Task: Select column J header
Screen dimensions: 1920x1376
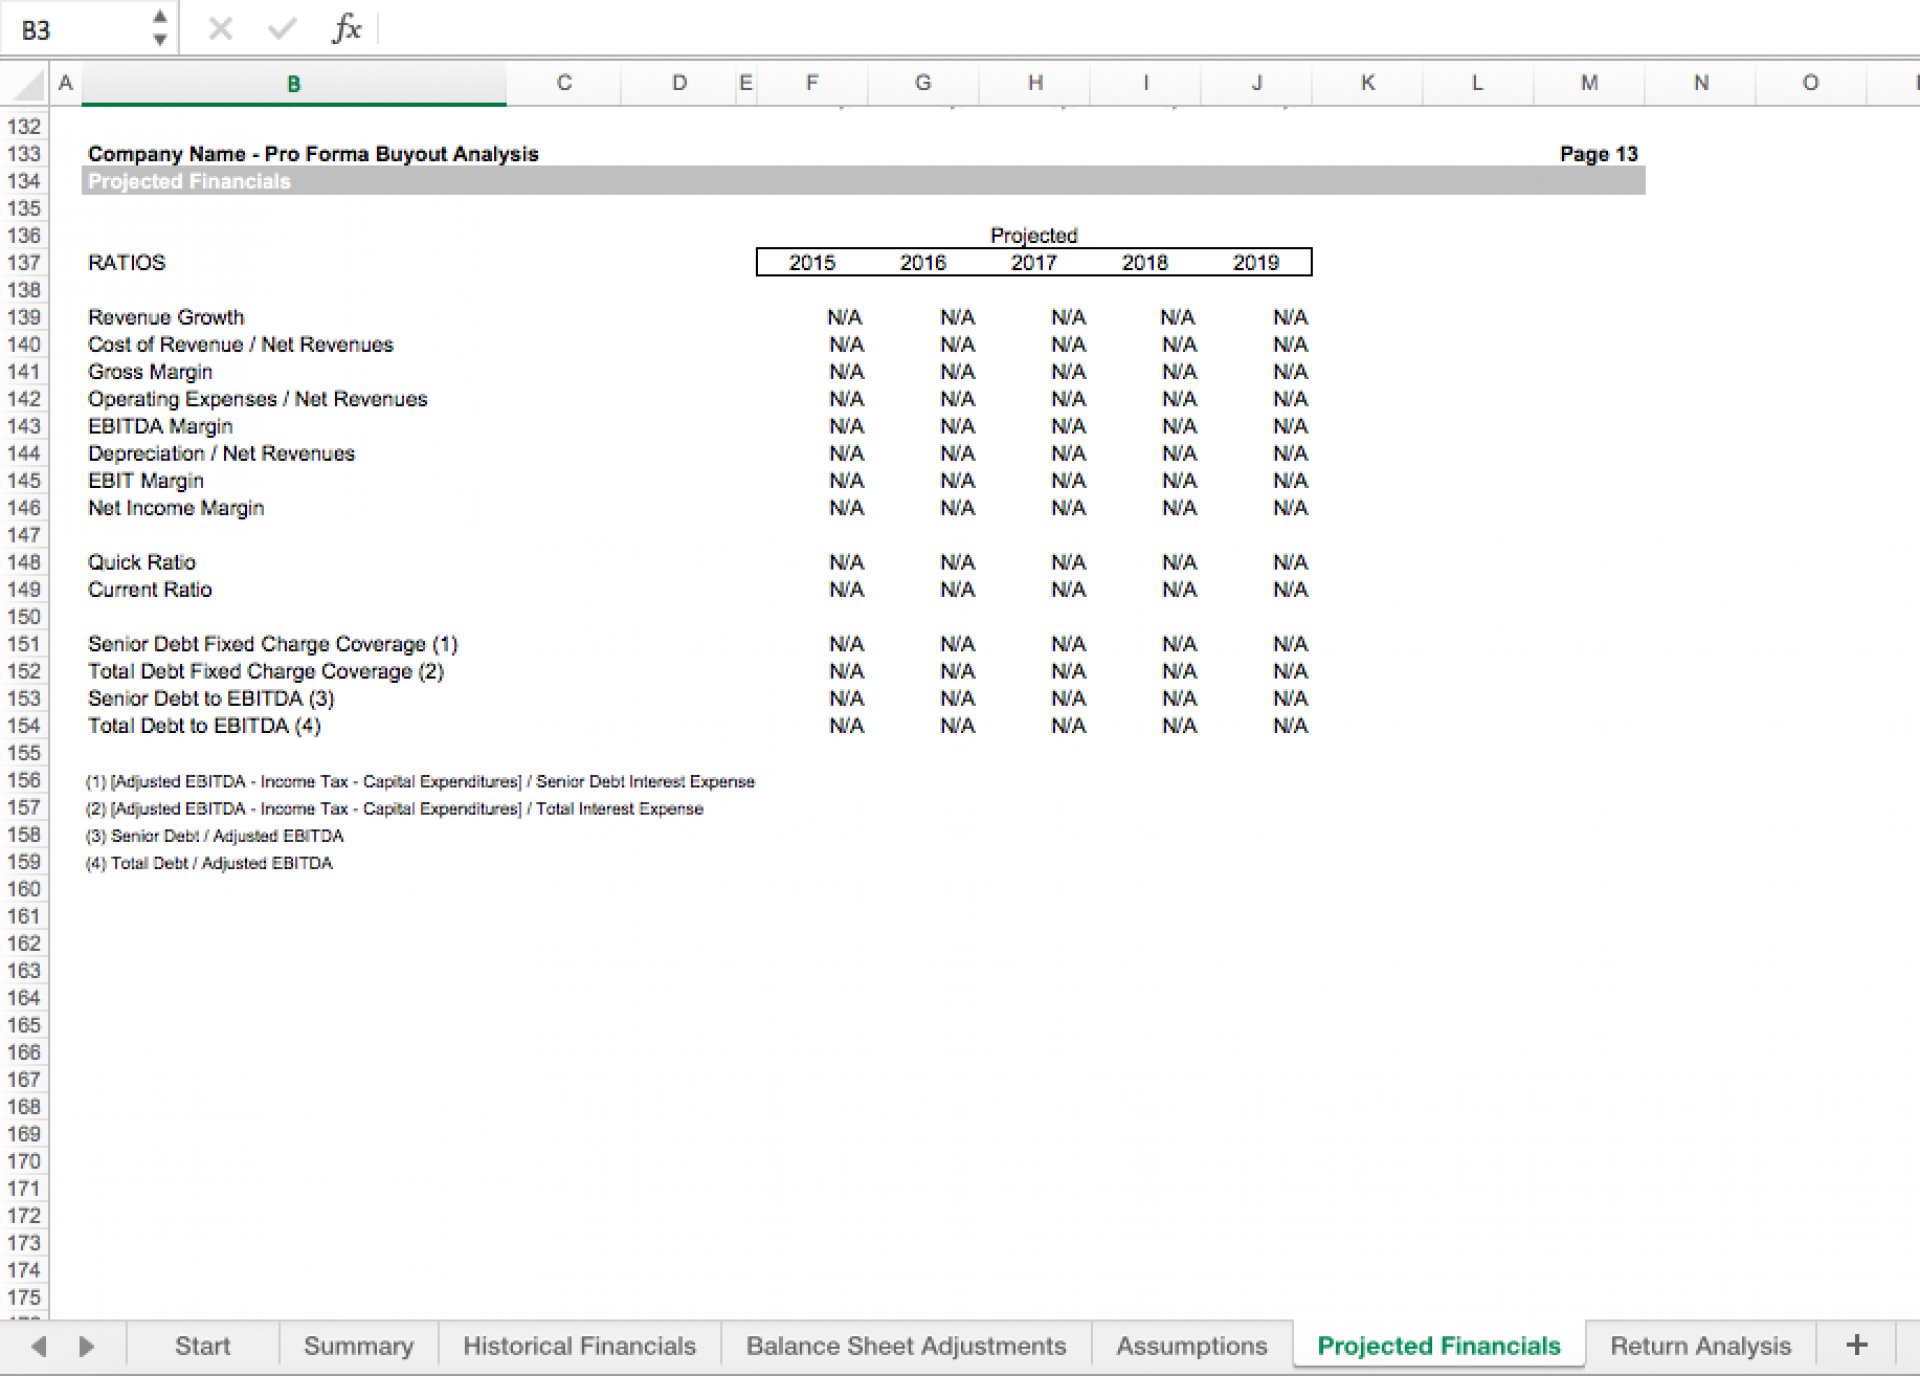Action: 1257,83
